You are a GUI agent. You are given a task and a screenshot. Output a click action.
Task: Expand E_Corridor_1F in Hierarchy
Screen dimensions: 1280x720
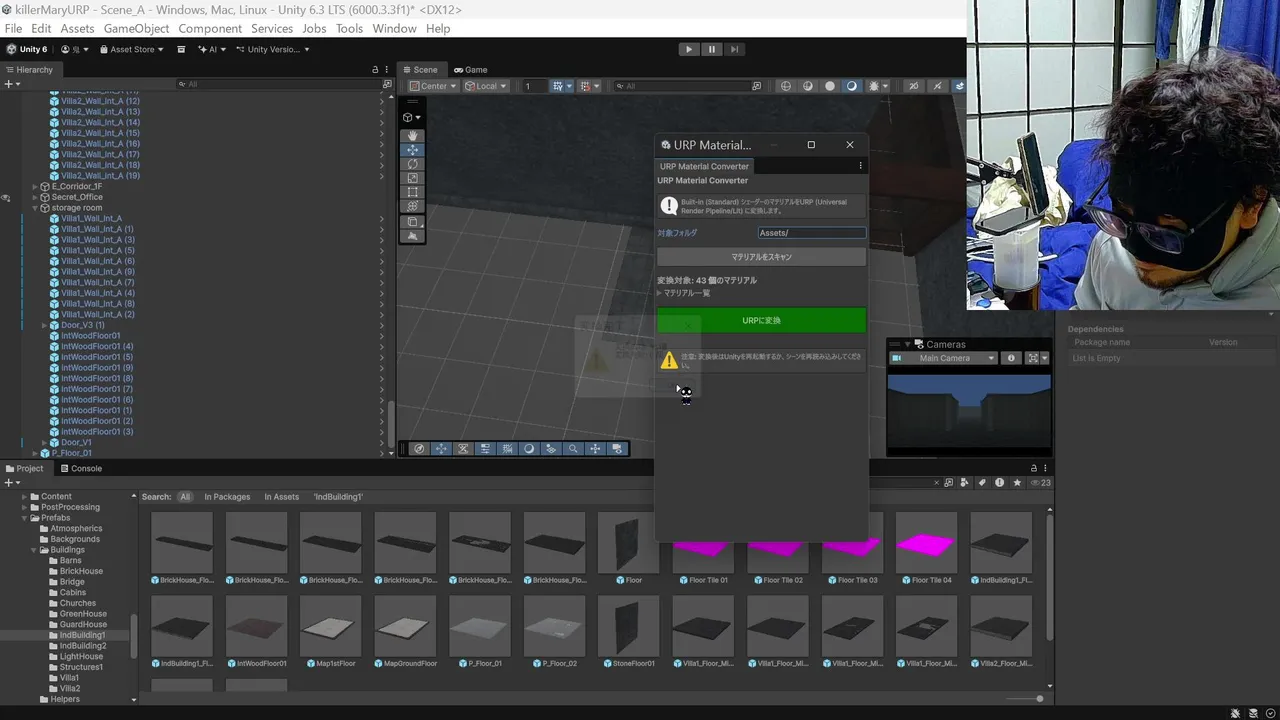click(35, 186)
